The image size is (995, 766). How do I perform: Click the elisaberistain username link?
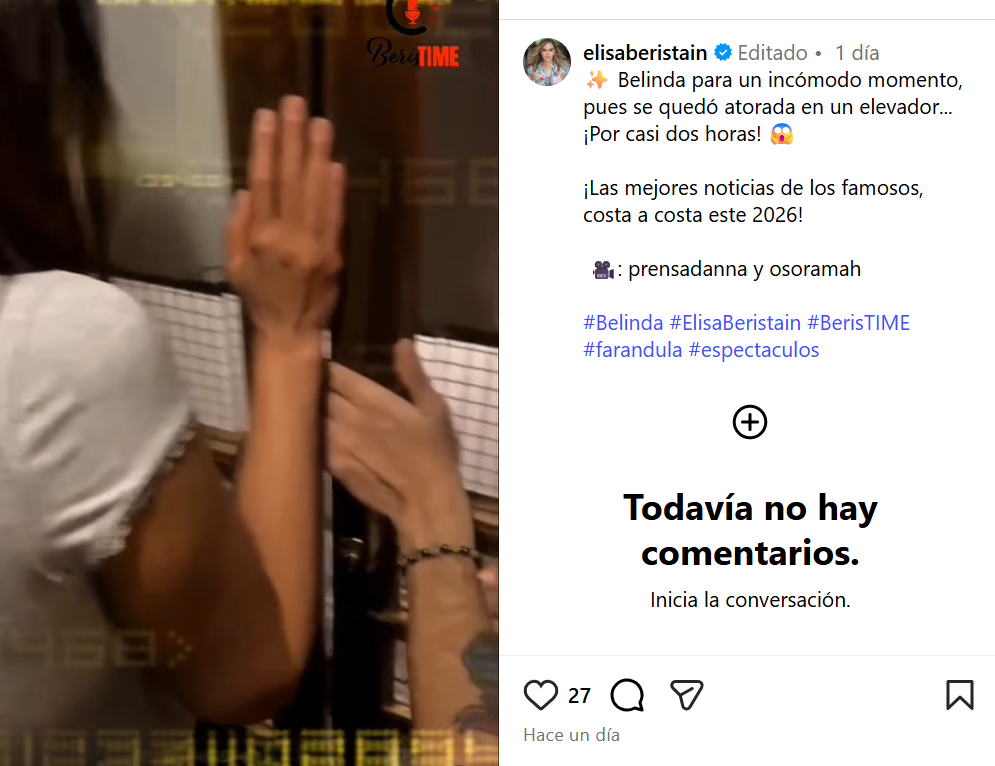(x=645, y=53)
